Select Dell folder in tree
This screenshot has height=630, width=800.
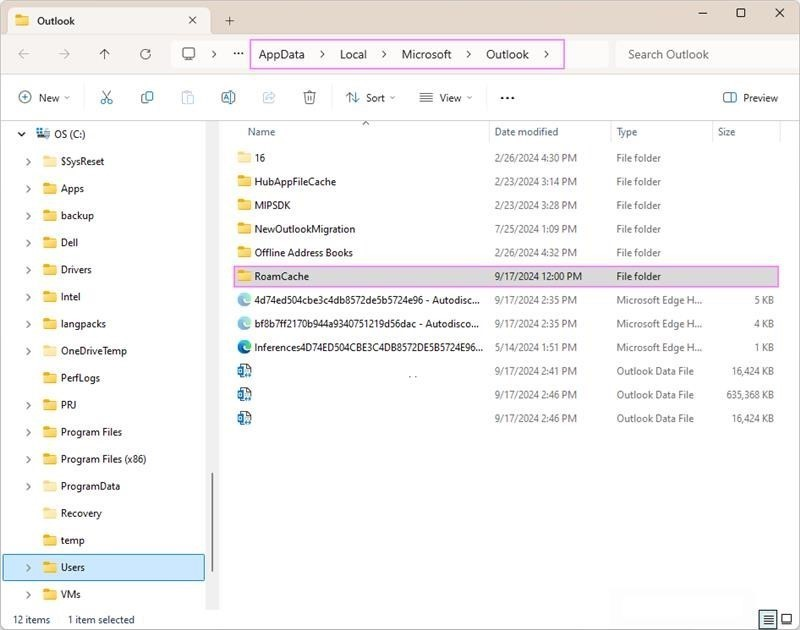(x=69, y=242)
